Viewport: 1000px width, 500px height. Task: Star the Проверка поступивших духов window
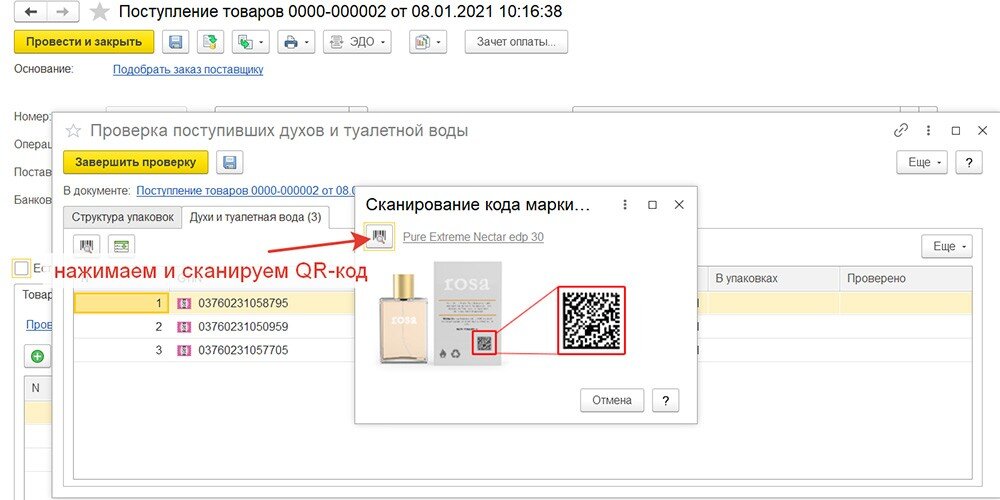(74, 131)
